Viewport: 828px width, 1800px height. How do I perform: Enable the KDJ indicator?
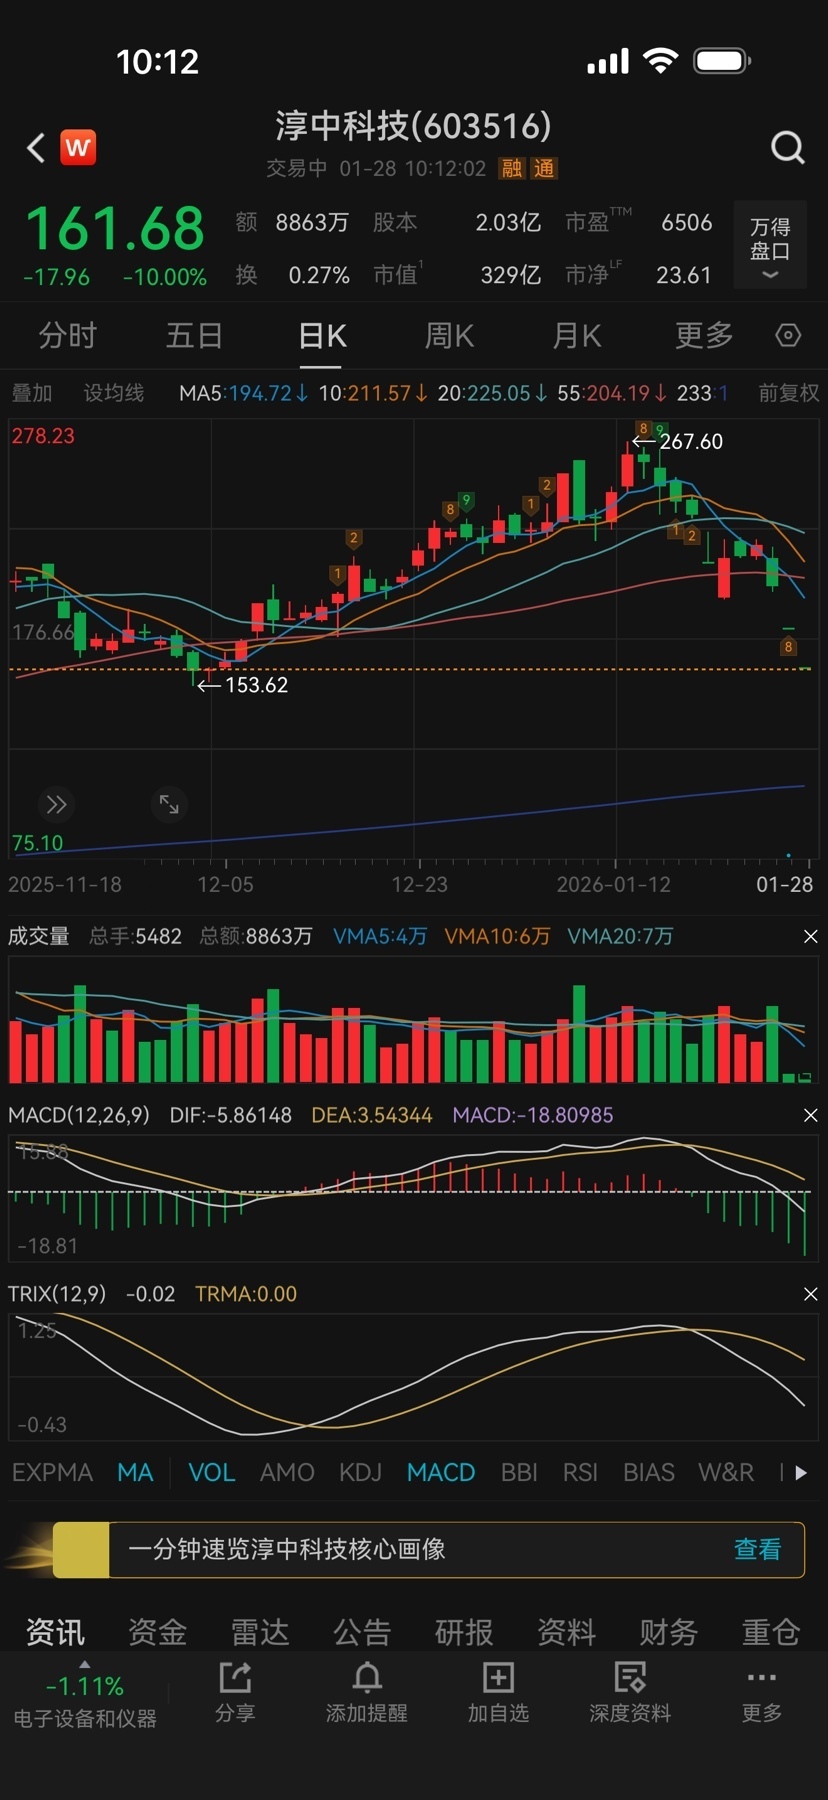pyautogui.click(x=360, y=1473)
